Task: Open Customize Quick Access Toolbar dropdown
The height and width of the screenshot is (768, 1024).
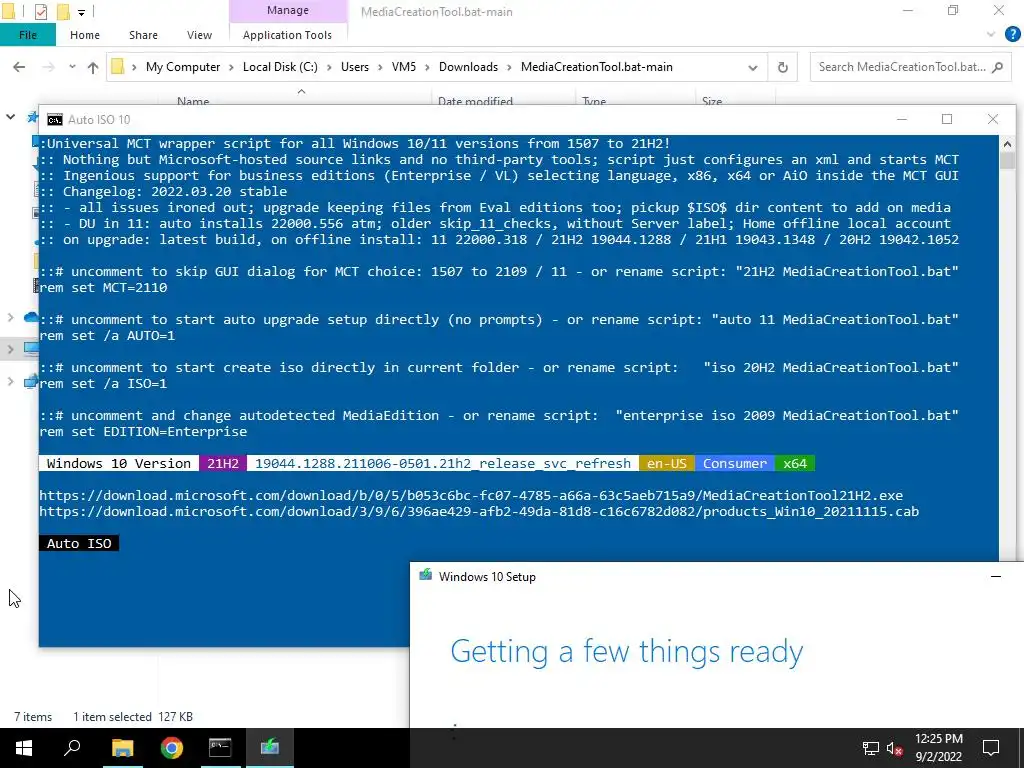Action: 81,12
